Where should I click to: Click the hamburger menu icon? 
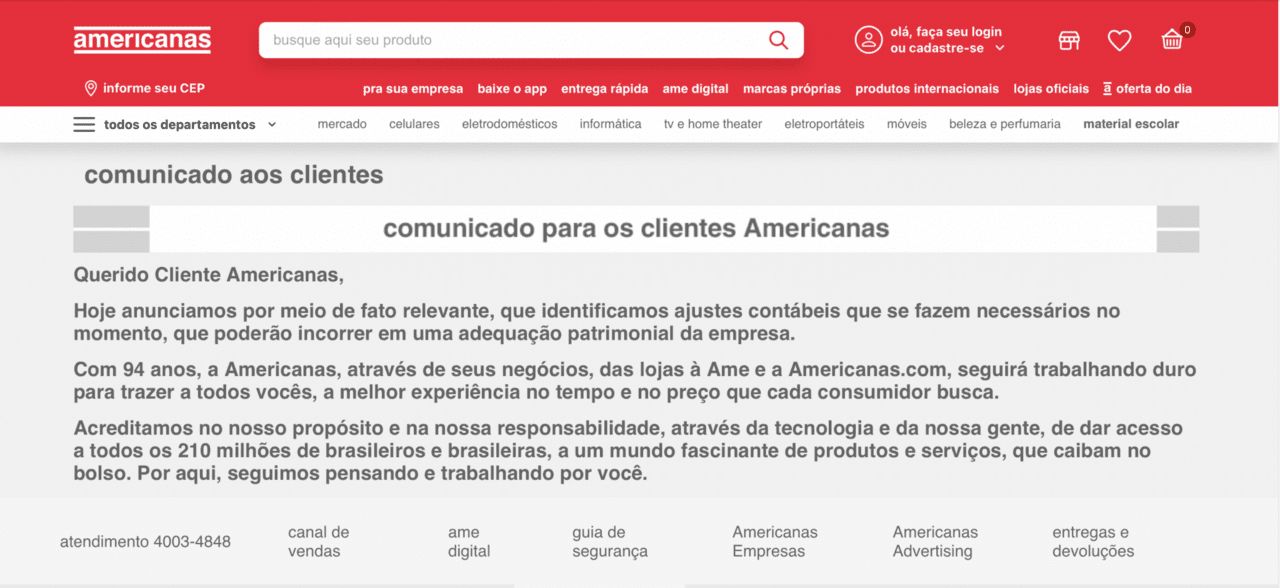click(x=85, y=125)
